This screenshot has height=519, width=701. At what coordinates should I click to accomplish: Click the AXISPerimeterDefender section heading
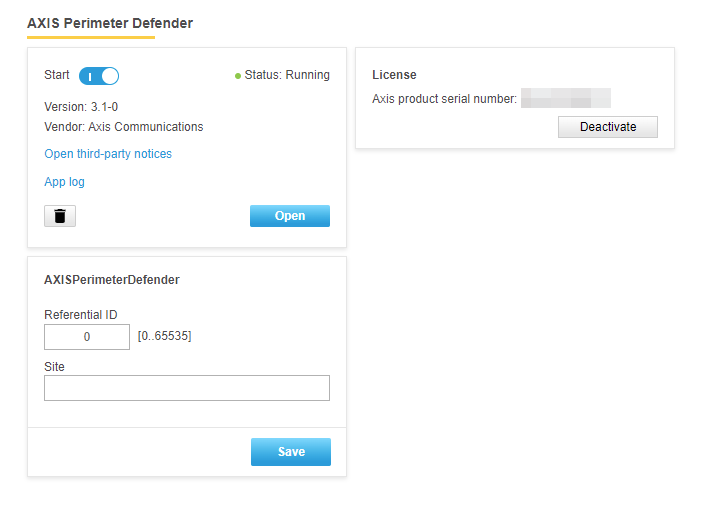(112, 280)
